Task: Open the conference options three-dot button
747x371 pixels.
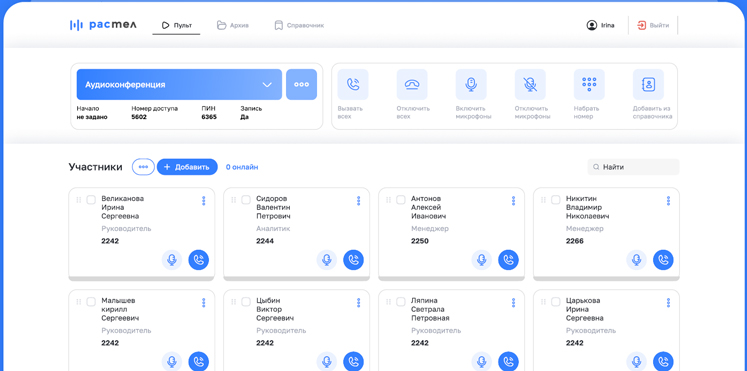Action: click(302, 84)
